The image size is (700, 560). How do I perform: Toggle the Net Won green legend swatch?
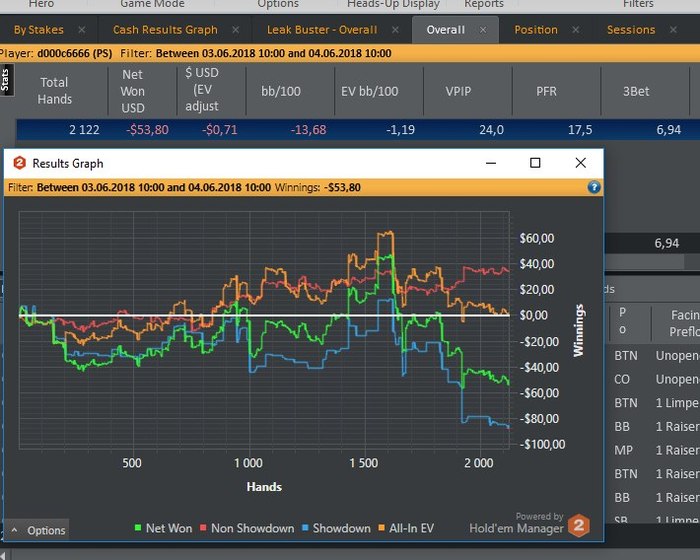click(x=138, y=528)
